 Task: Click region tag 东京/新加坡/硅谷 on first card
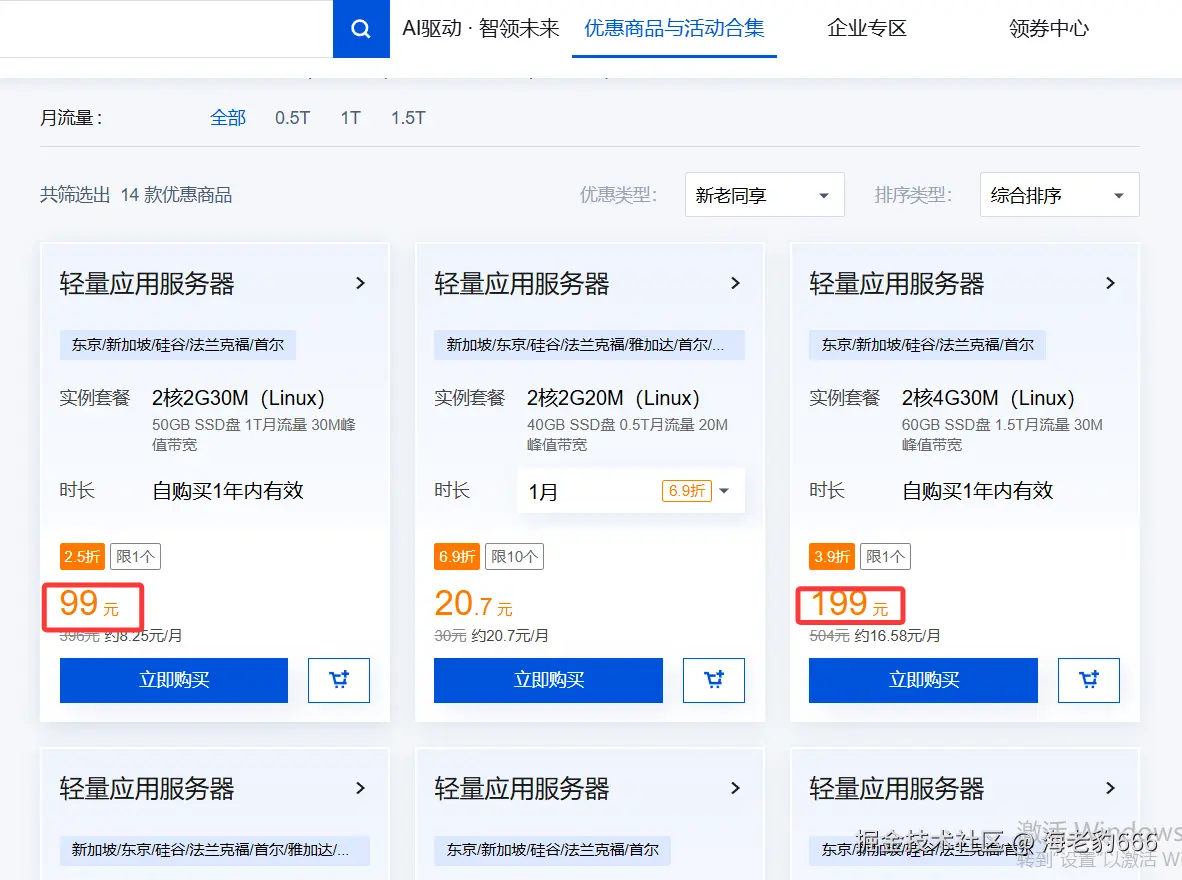pos(178,345)
